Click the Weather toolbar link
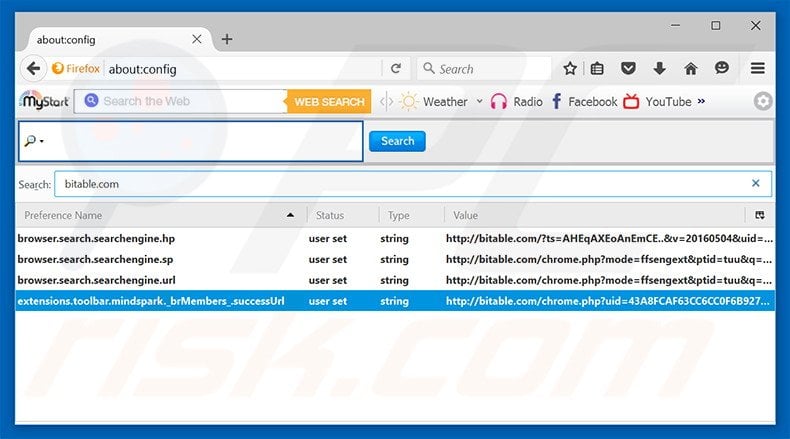This screenshot has width=790, height=439. click(445, 102)
